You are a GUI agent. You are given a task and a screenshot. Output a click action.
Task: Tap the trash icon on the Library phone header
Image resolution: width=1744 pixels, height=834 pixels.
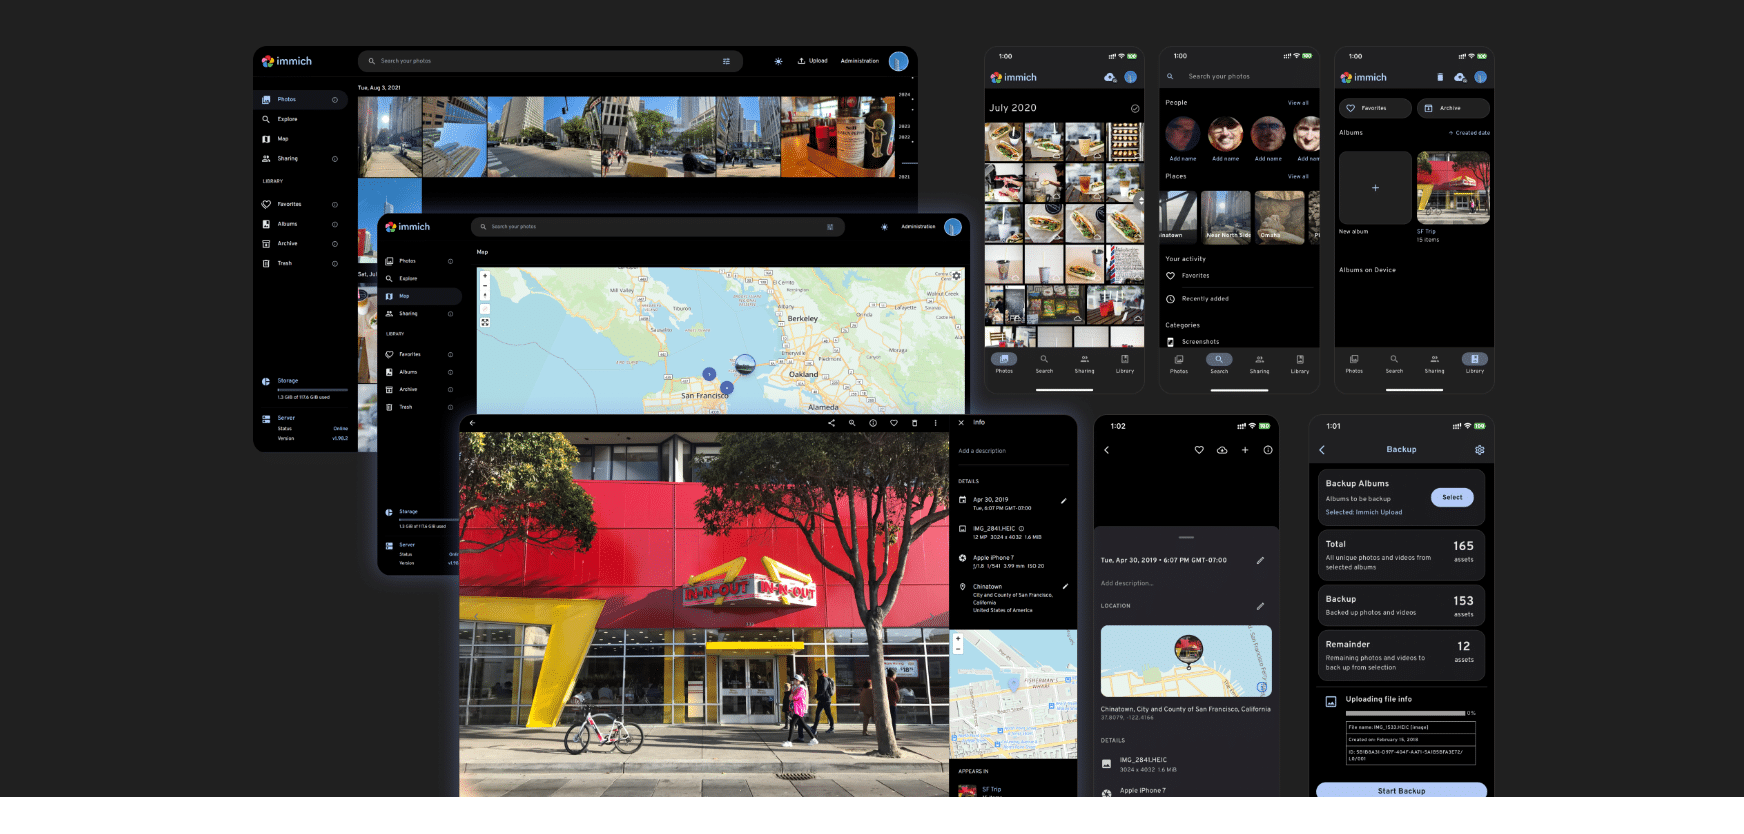1440,77
